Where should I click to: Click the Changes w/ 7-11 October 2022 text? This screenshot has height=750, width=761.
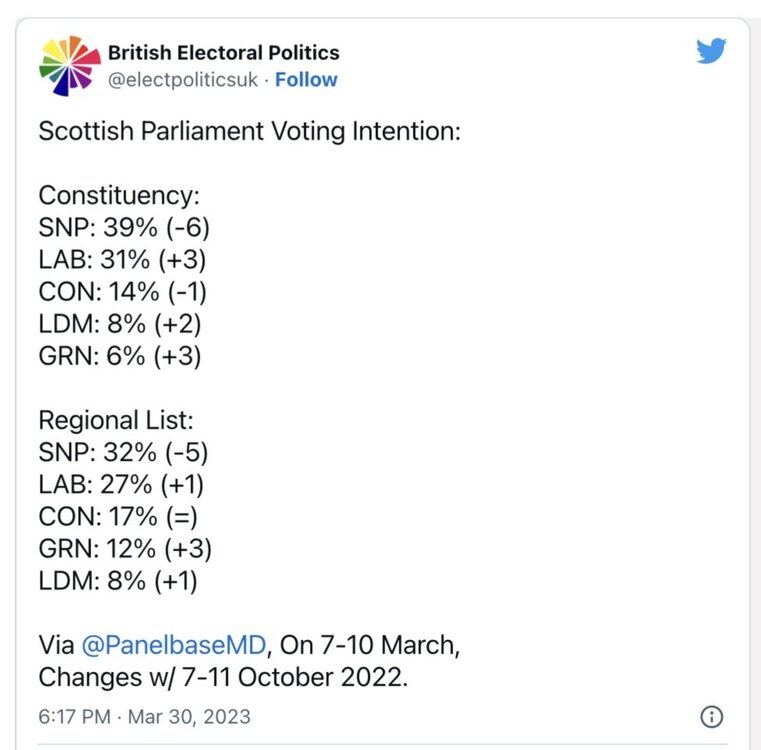(x=223, y=677)
